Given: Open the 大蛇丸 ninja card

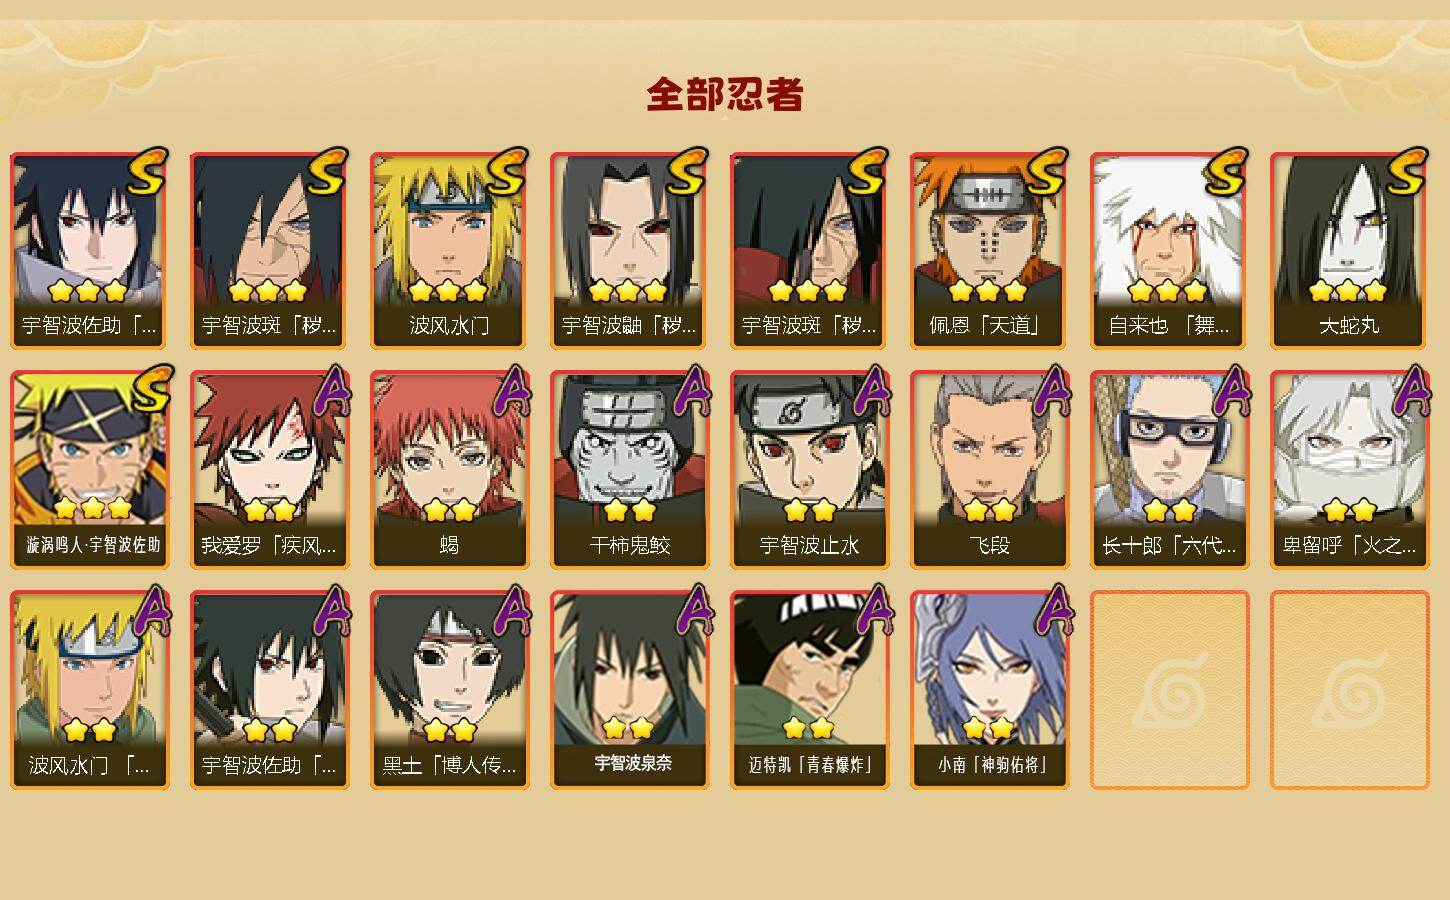Looking at the screenshot, I should [1349, 250].
